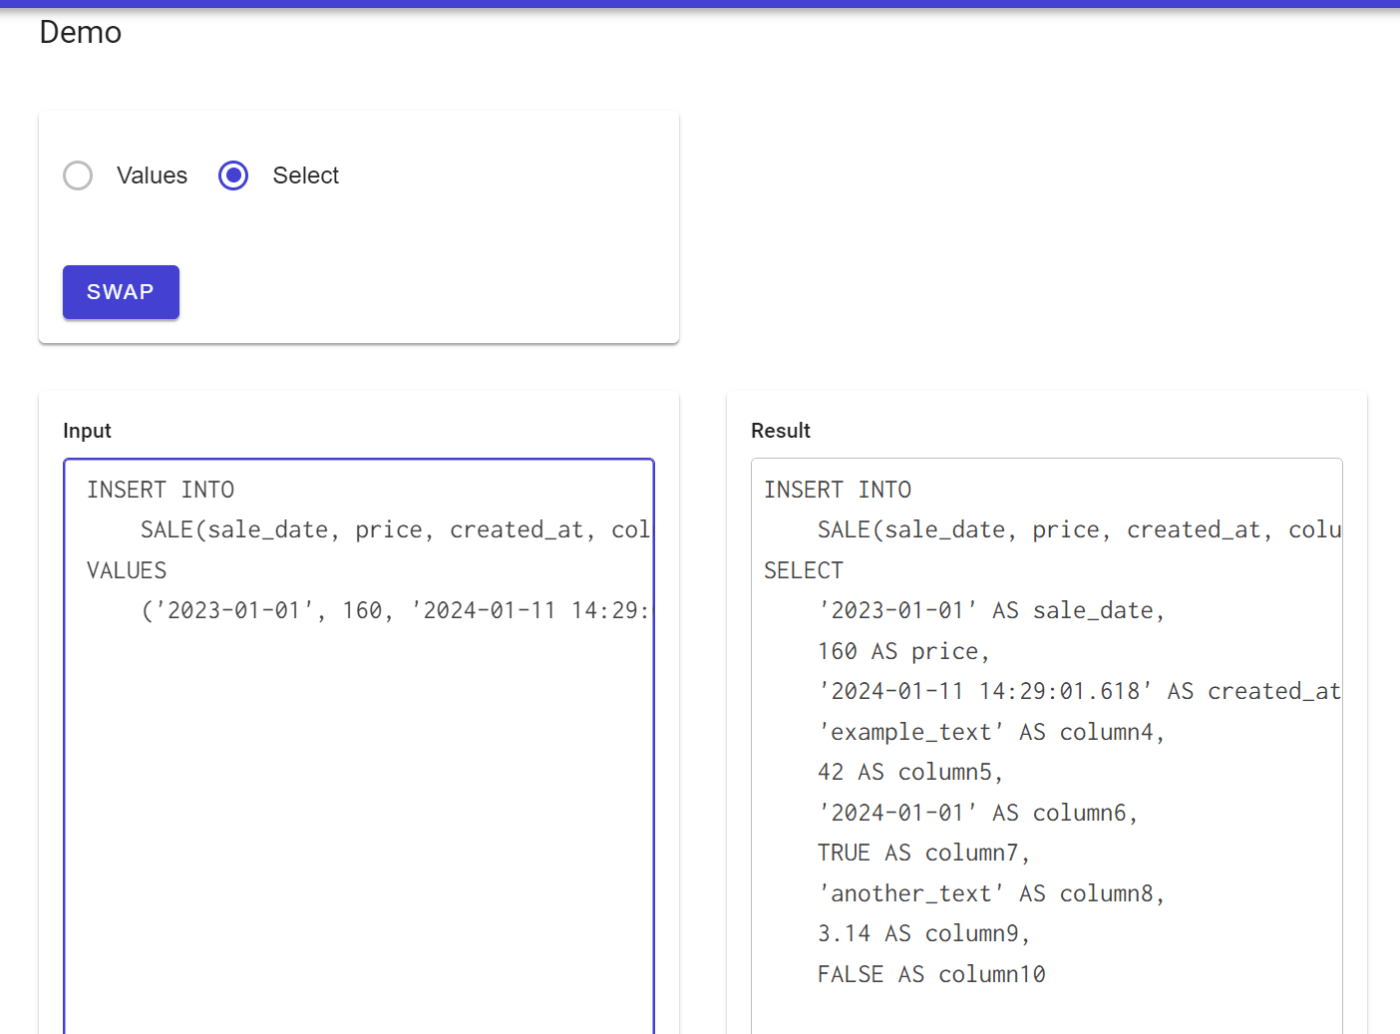
Task: Click the Result output text area
Action: pos(1047,746)
